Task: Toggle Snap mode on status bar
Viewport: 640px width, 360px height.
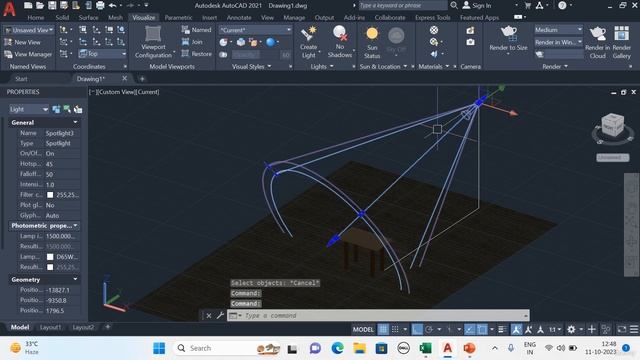Action: tap(395, 329)
